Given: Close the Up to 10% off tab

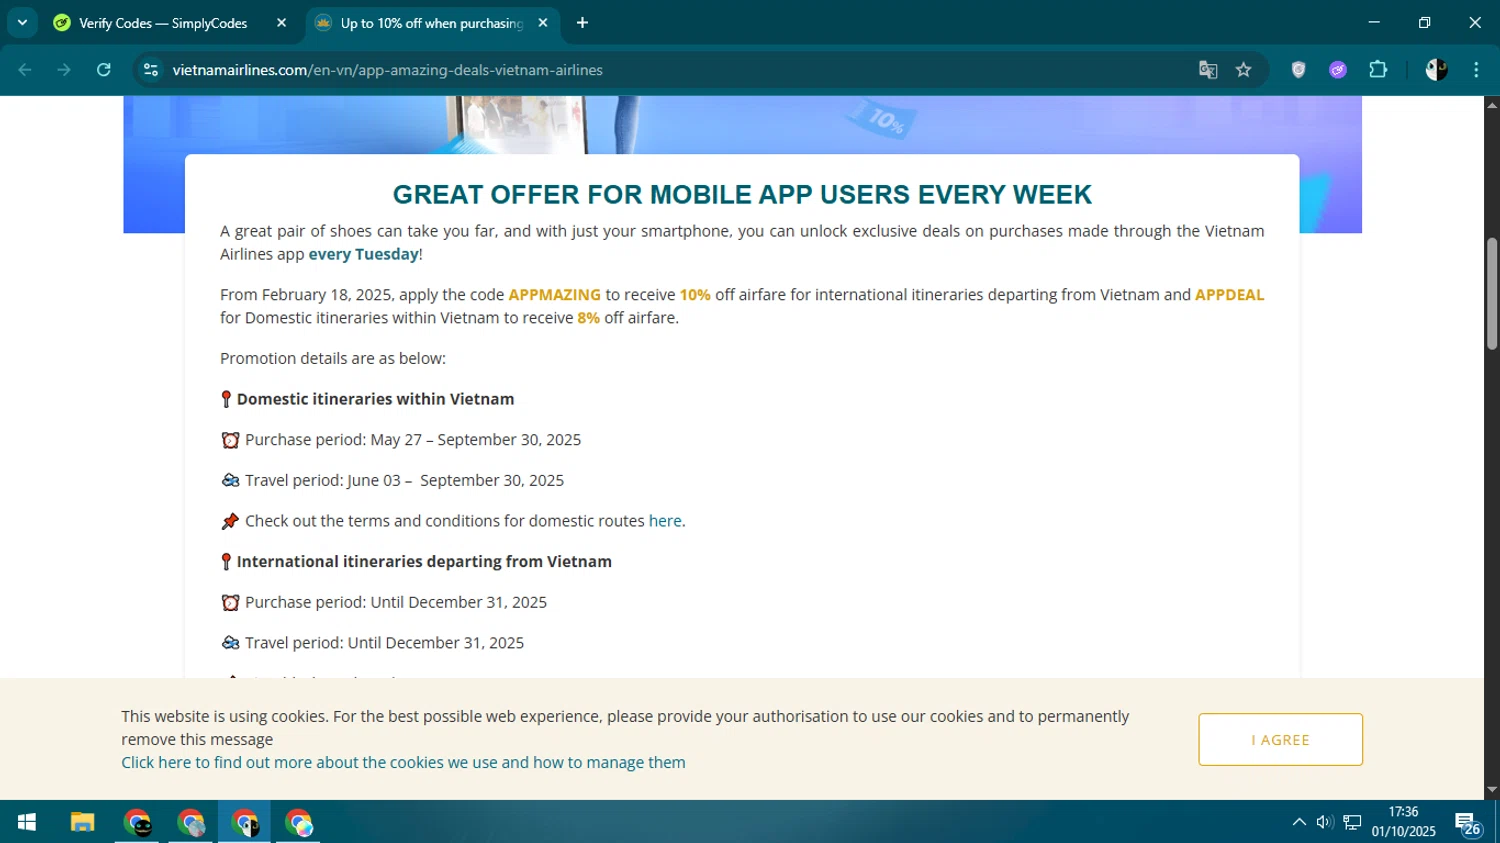Looking at the screenshot, I should [543, 22].
